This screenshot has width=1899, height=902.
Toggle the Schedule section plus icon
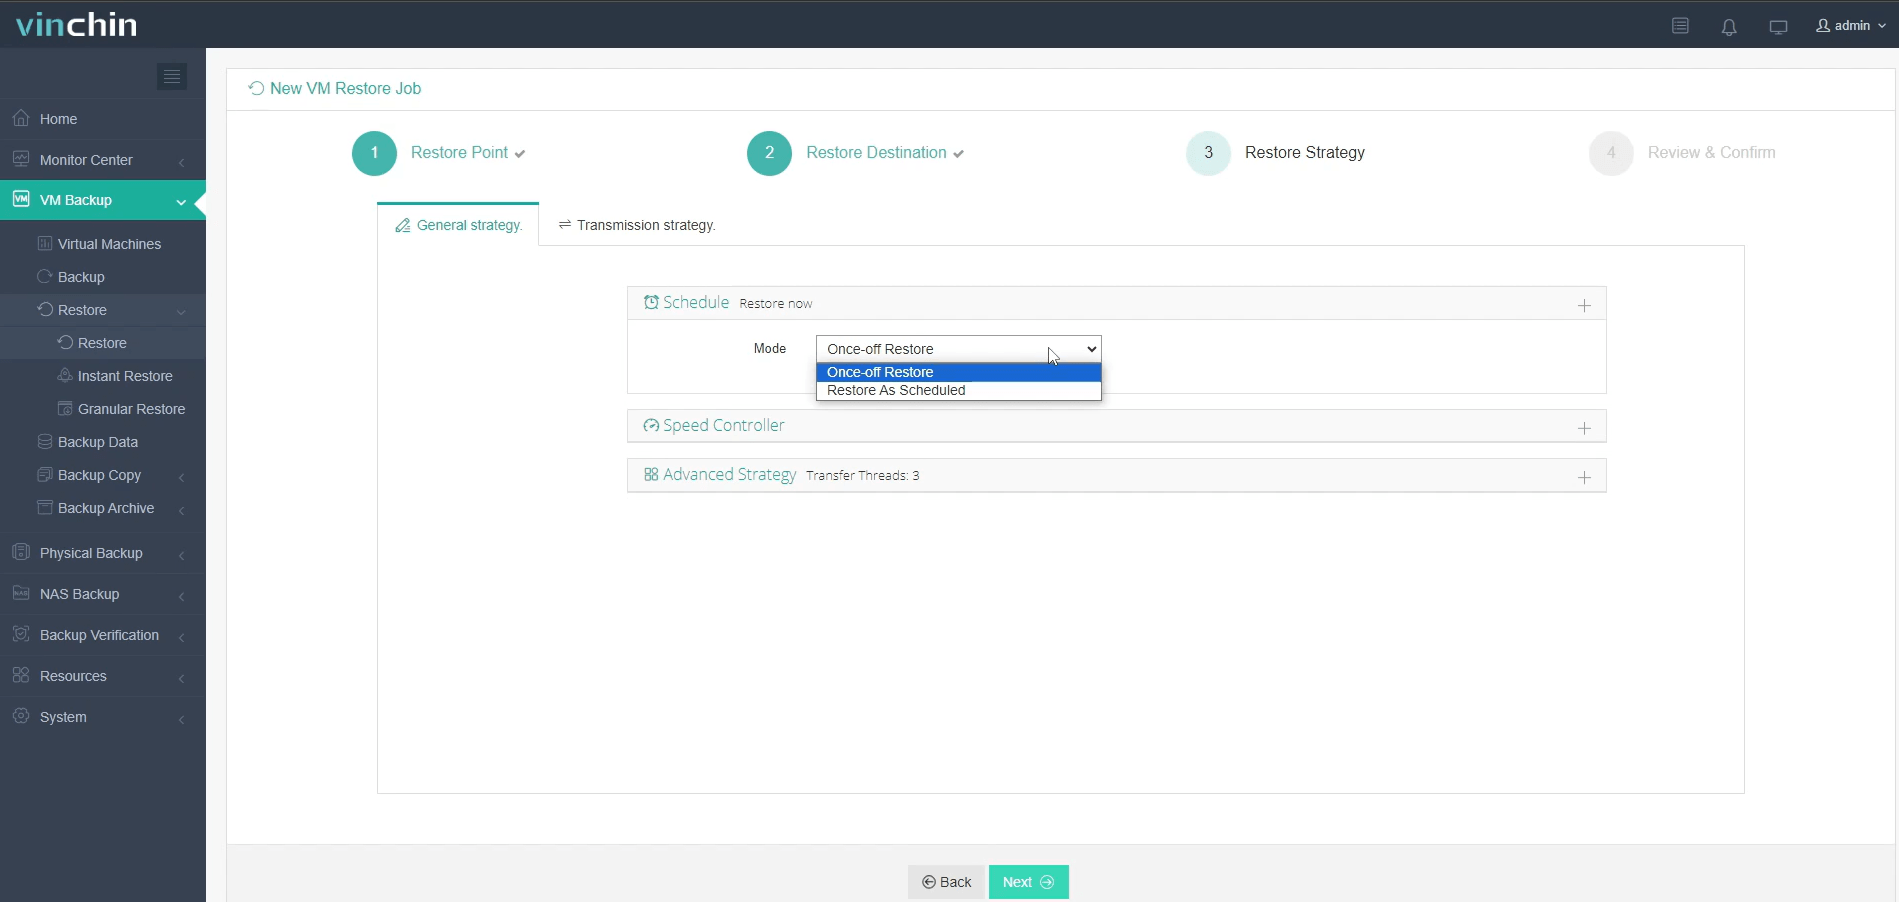click(x=1584, y=305)
